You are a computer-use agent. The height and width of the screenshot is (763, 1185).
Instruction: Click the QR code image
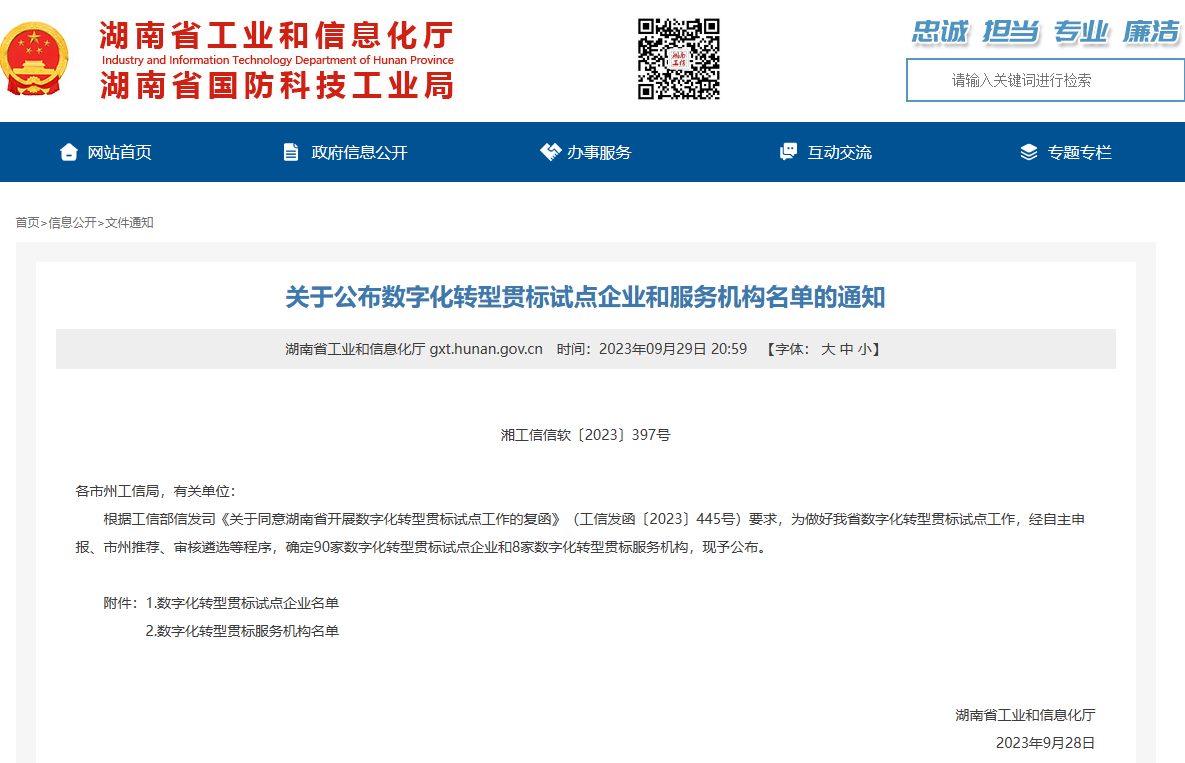click(x=679, y=59)
